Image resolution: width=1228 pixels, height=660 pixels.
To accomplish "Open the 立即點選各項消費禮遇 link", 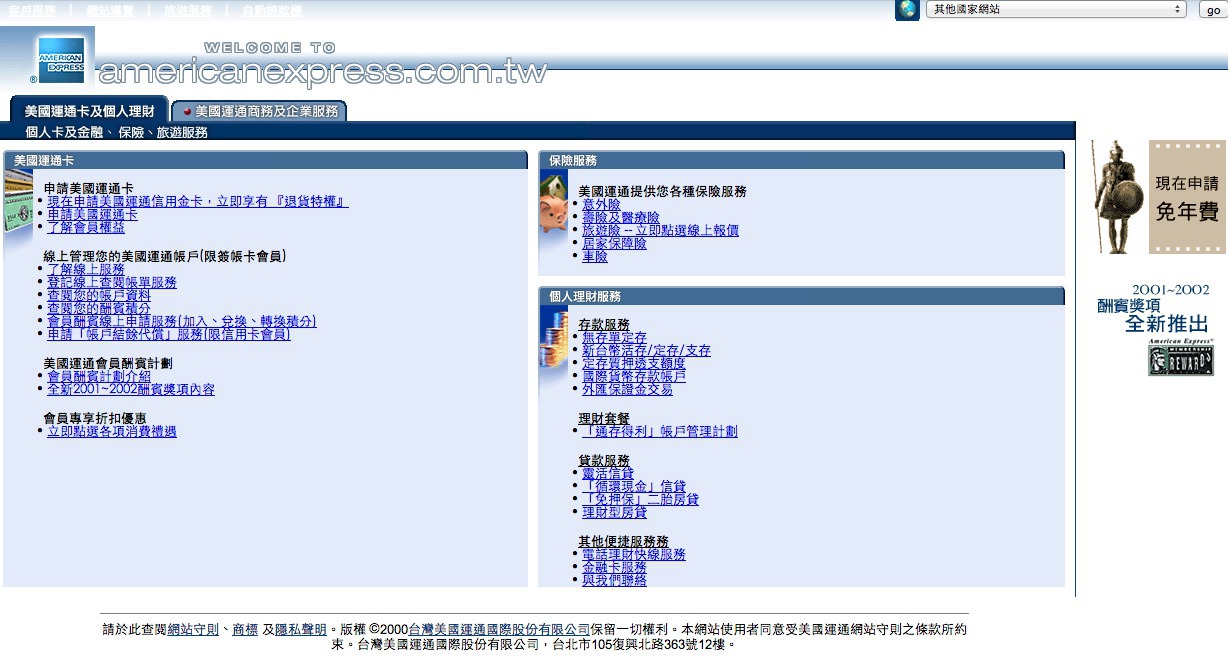I will click(x=112, y=431).
